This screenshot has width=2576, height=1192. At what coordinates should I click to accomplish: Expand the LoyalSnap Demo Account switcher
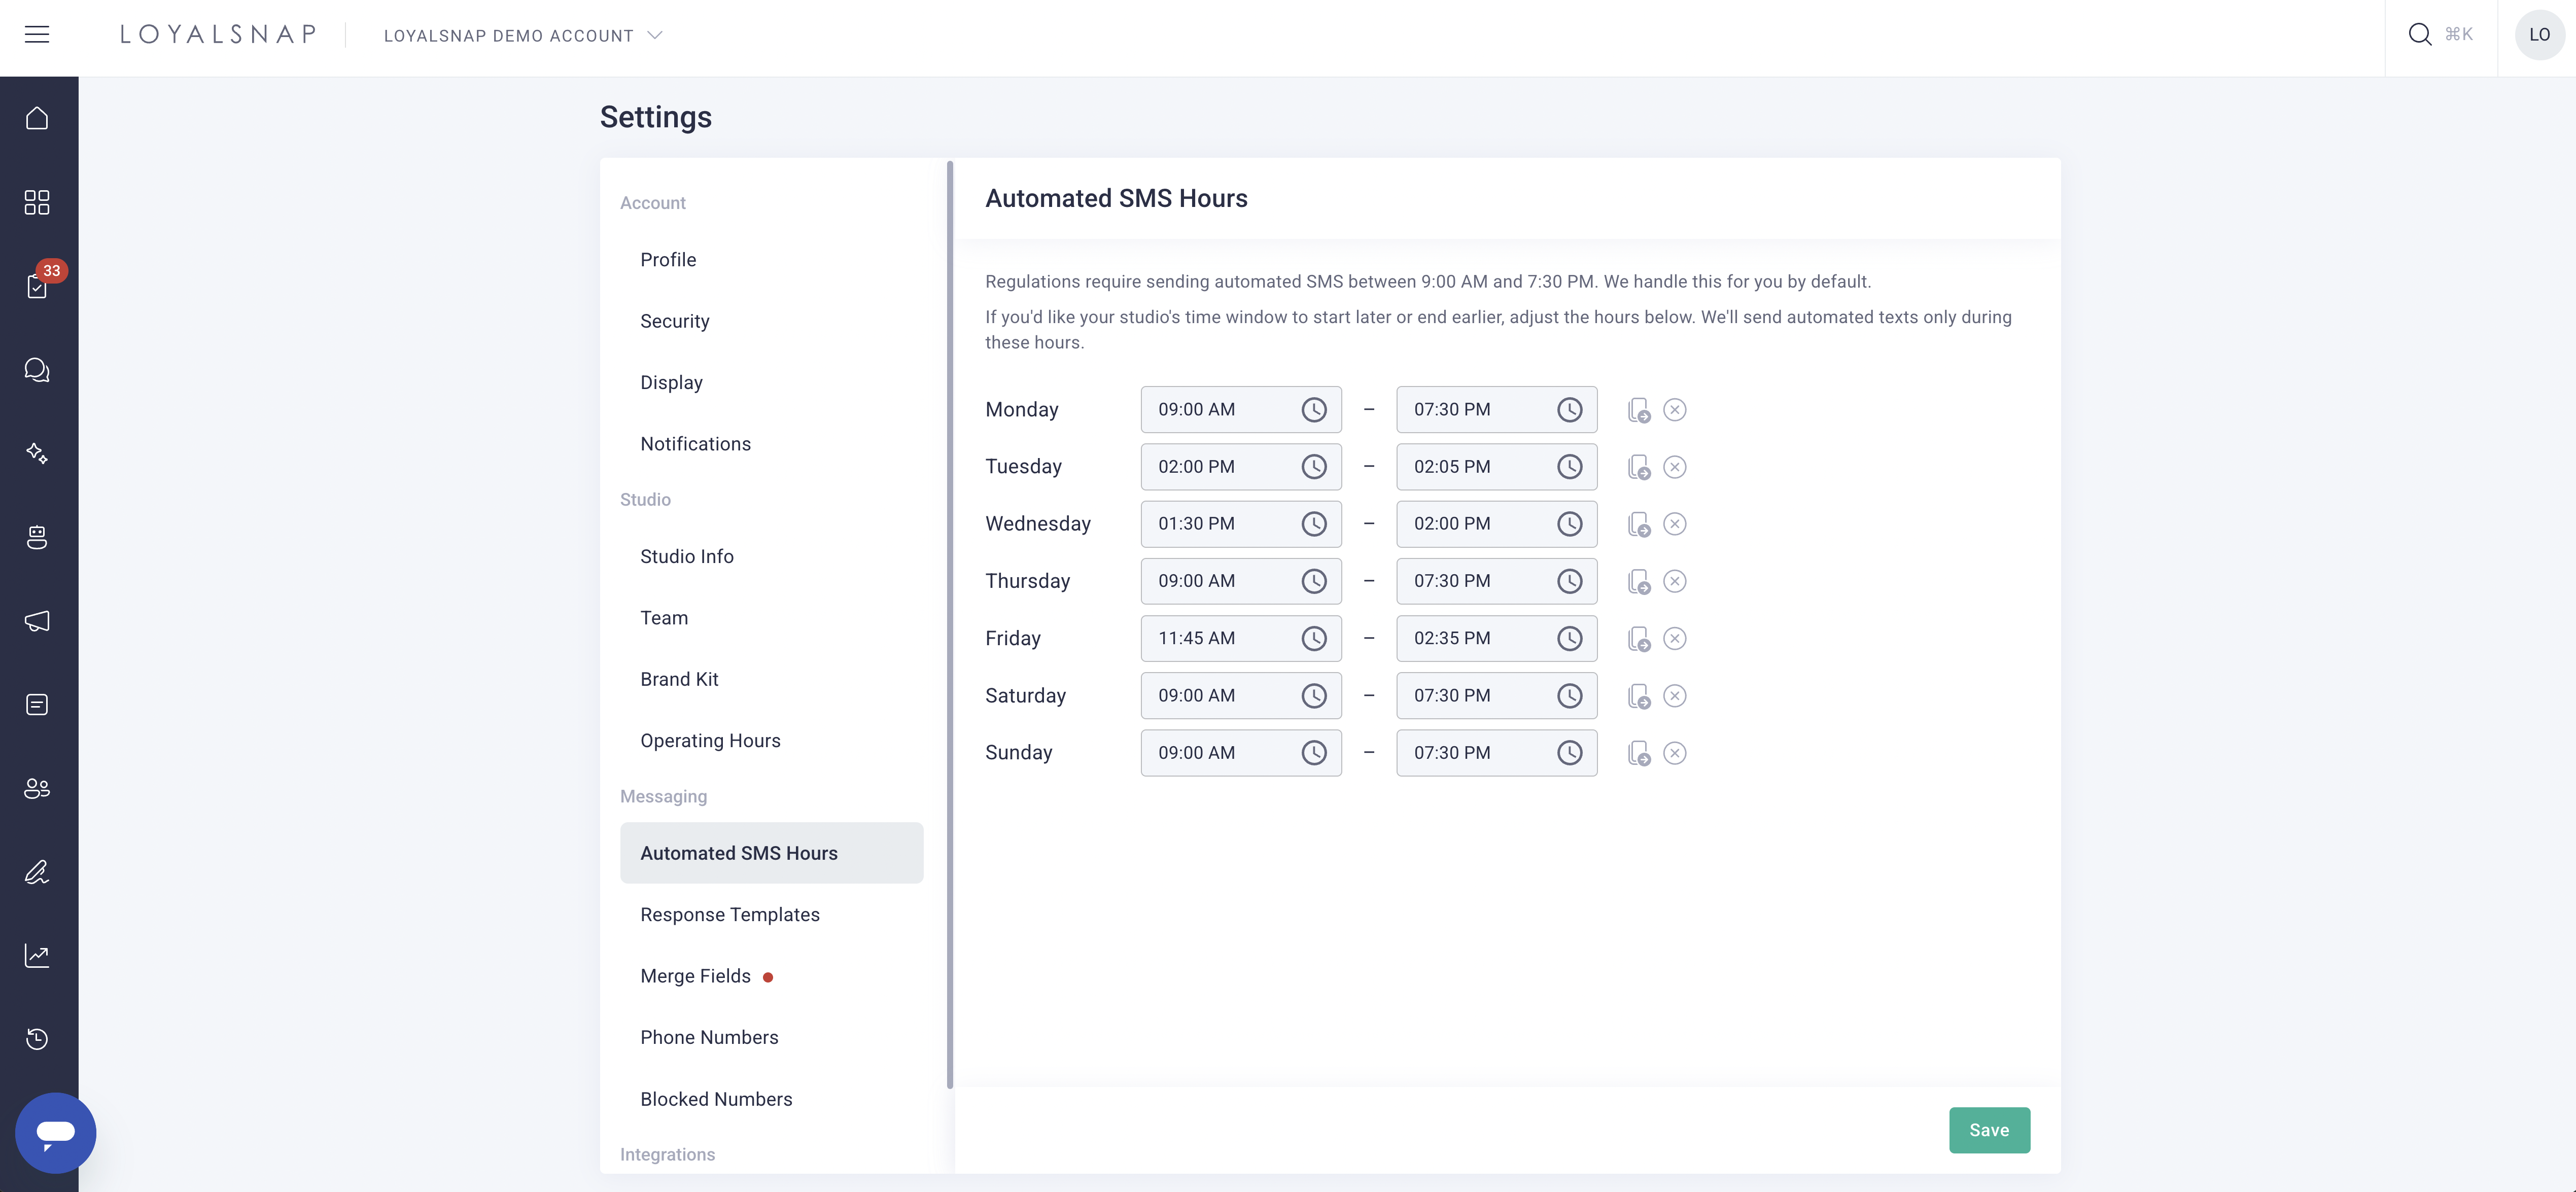point(523,35)
